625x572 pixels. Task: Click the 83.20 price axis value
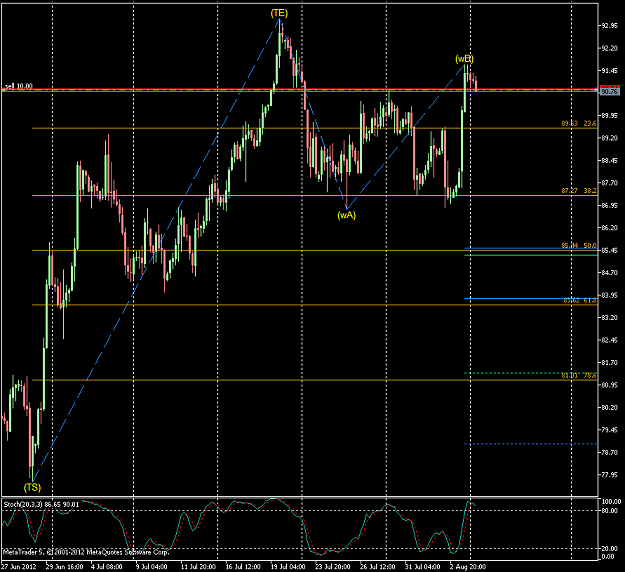(x=609, y=318)
